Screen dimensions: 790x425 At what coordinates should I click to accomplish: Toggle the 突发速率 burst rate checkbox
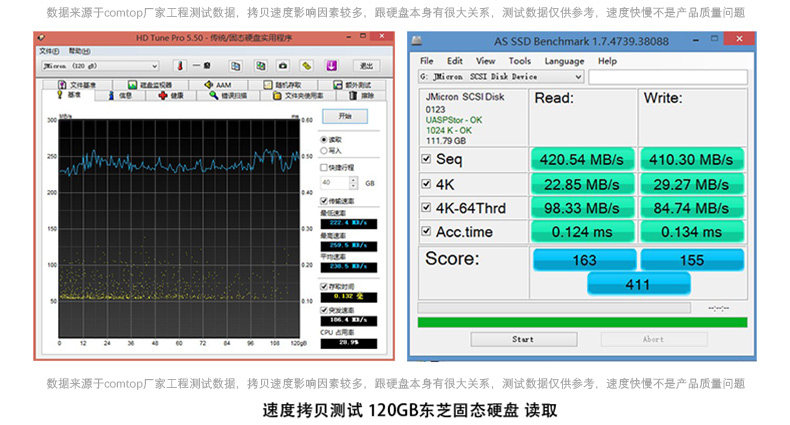(324, 310)
